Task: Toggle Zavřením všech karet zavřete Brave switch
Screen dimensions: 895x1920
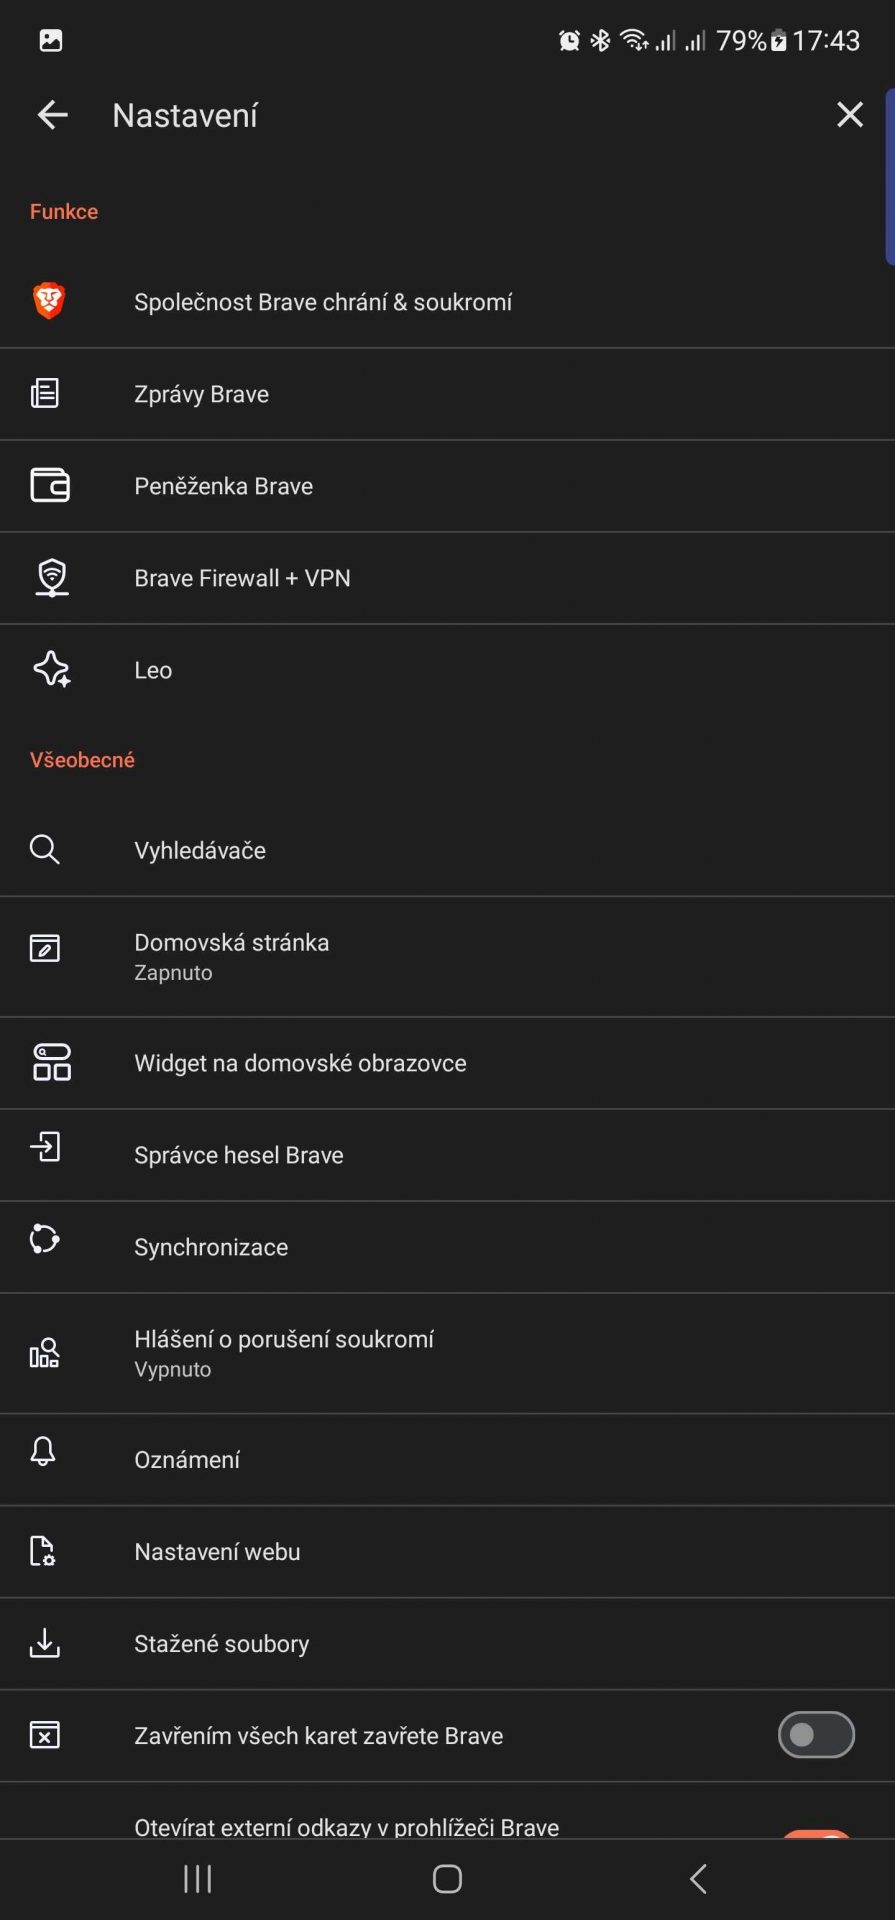Action: [x=816, y=1735]
